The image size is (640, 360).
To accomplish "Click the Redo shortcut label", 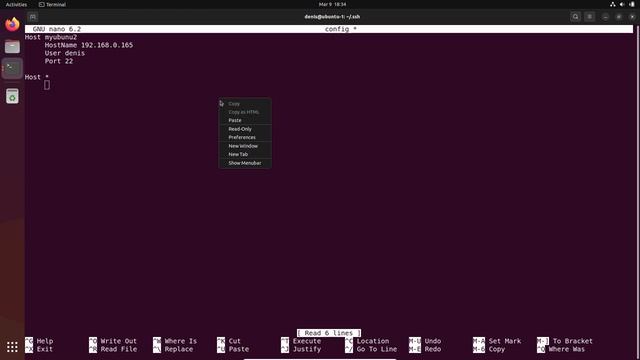I will pos(433,349).
